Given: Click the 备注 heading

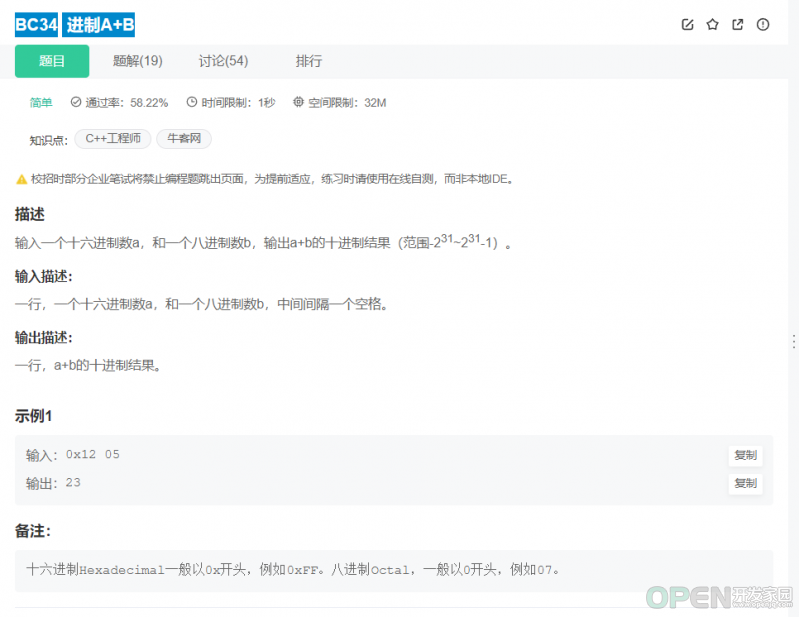Looking at the screenshot, I should (x=33, y=531).
